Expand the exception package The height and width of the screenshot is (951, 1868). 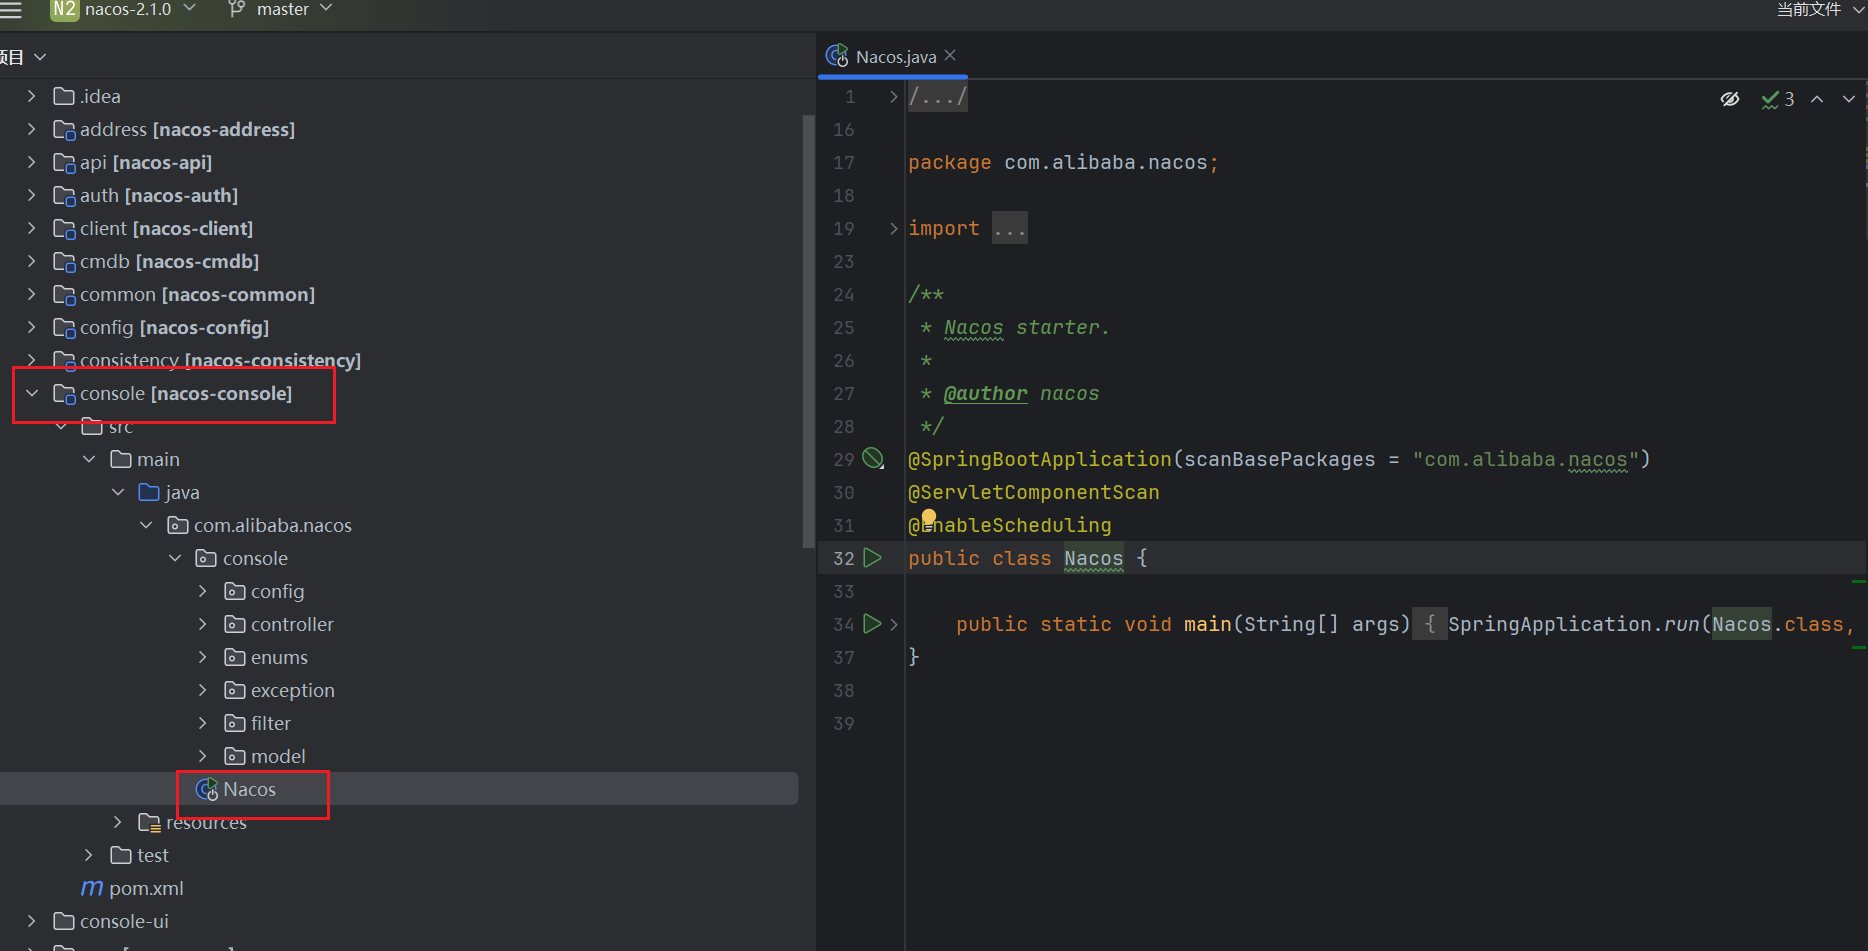click(x=203, y=690)
